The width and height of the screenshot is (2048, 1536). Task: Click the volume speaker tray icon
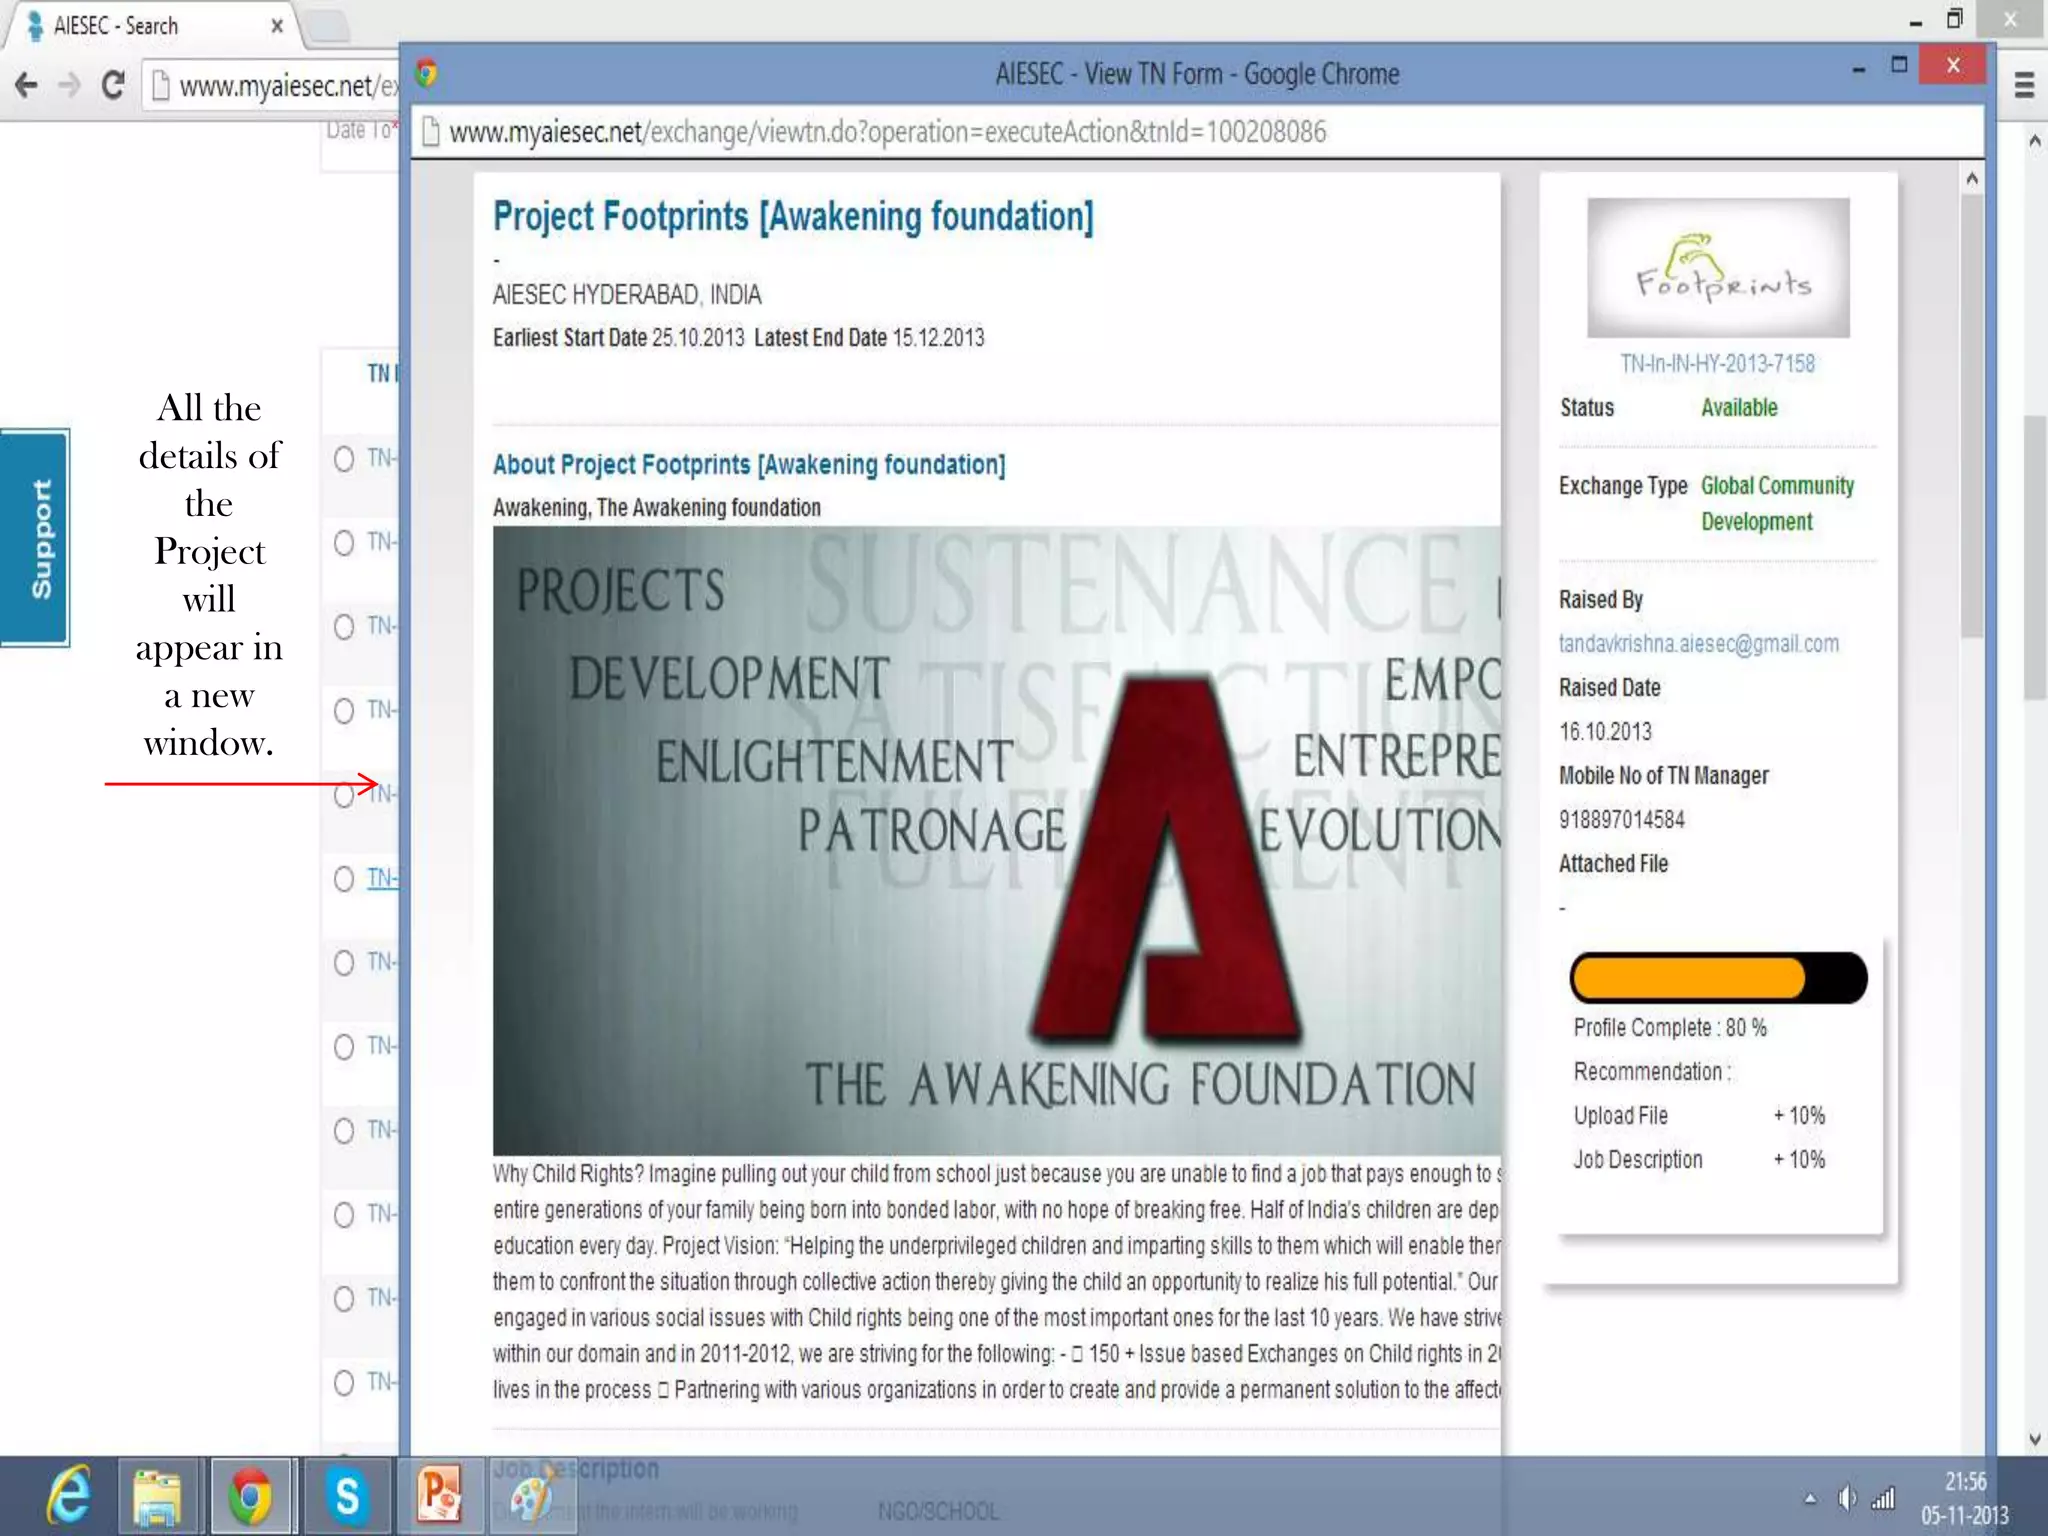1846,1498
